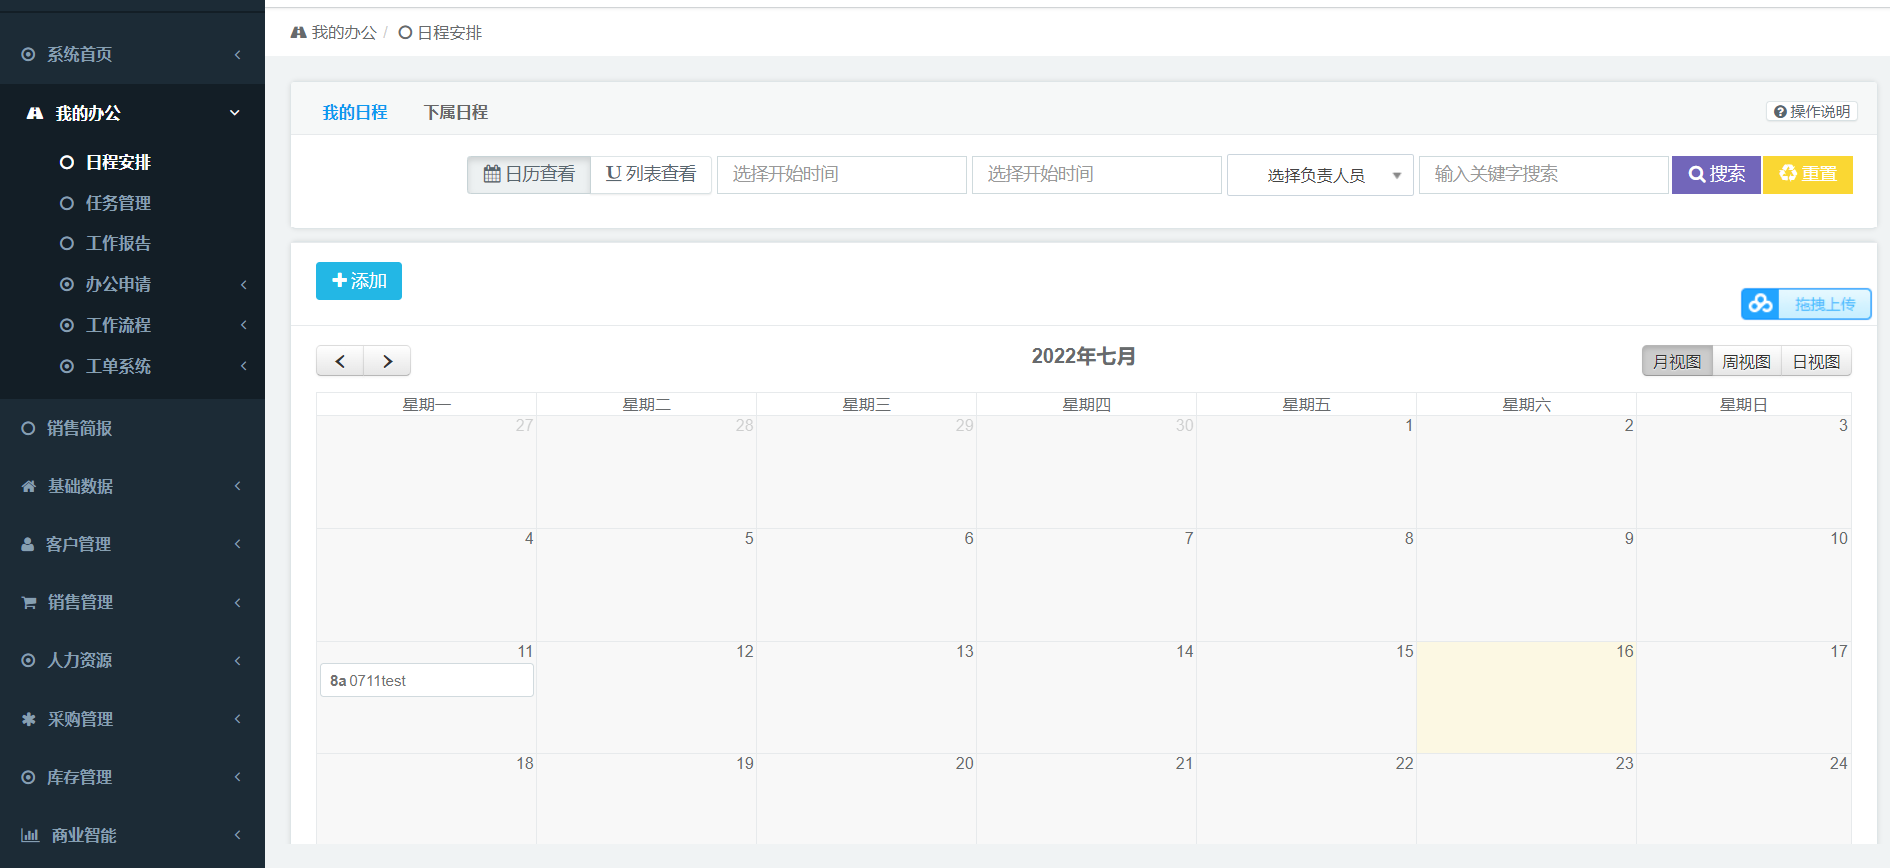Open 销售简报 in sidebar
The image size is (1890, 868).
point(79,428)
